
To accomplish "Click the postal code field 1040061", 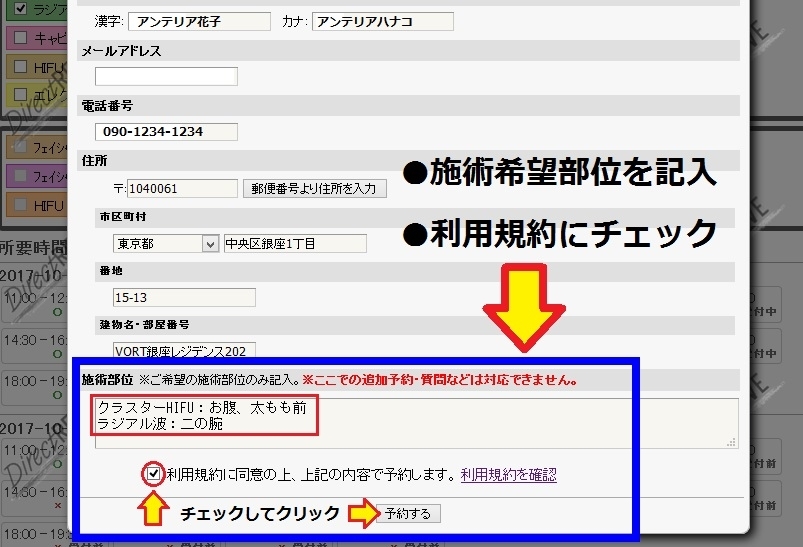I will pos(182,188).
